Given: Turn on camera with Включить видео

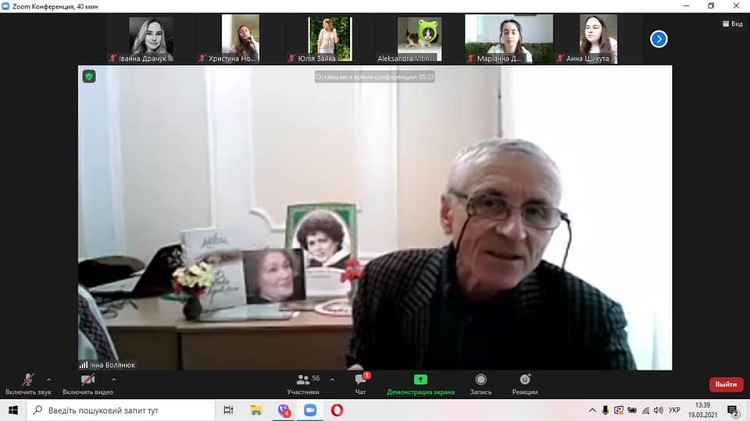Looking at the screenshot, I should pos(87,383).
